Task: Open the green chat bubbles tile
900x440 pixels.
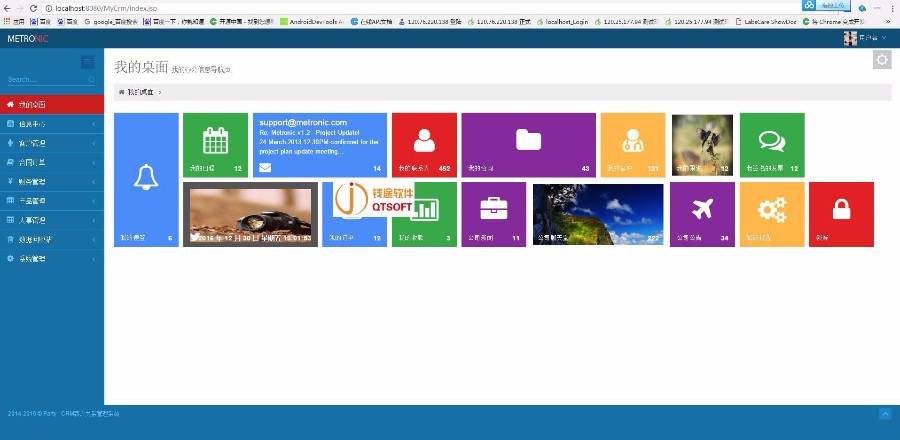Action: pos(772,145)
